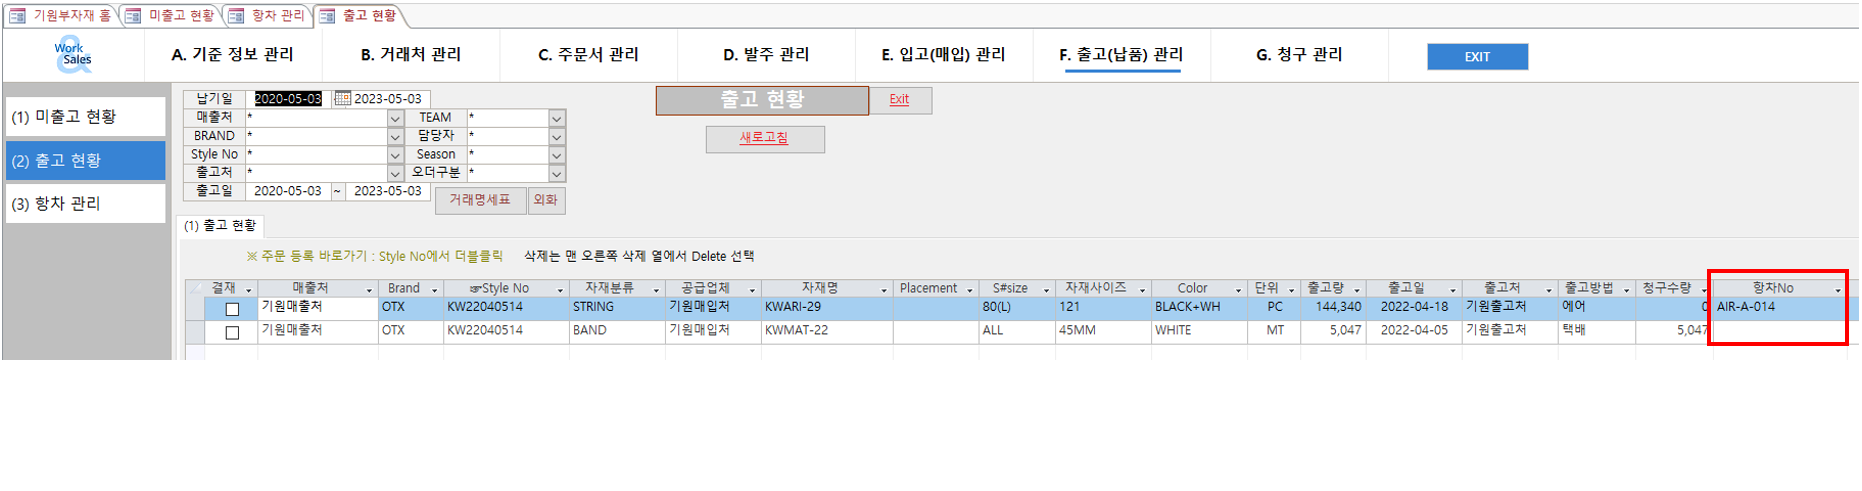Click the Work & Sales logo
Image resolution: width=1862 pixels, height=491 pixels.
[x=73, y=54]
